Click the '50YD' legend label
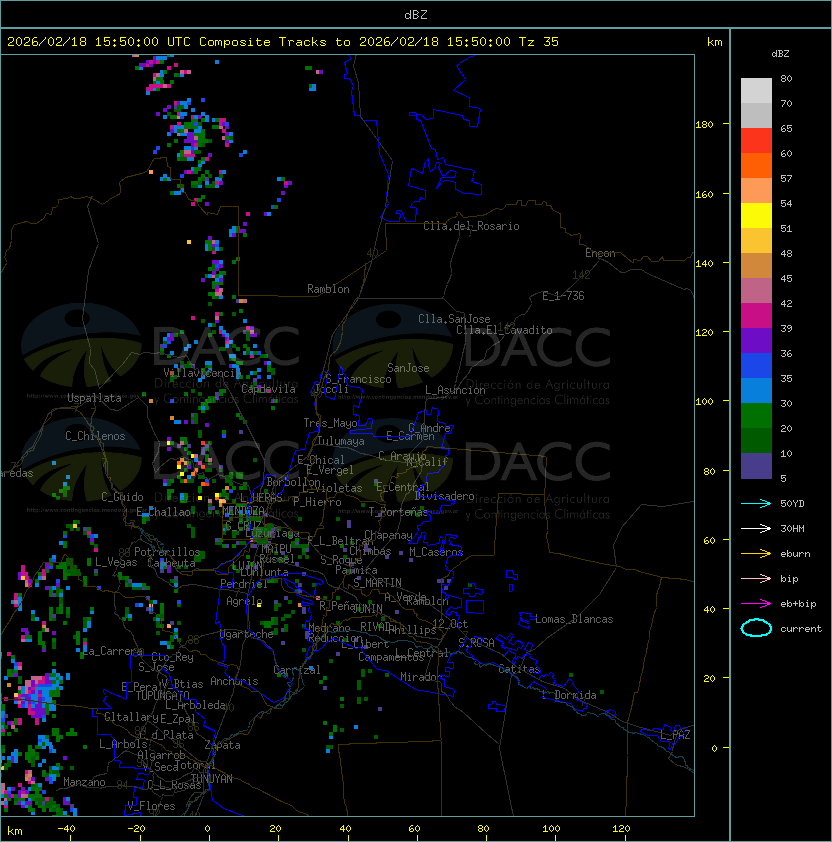Screen dimensions: 832x842 pyautogui.click(x=792, y=504)
